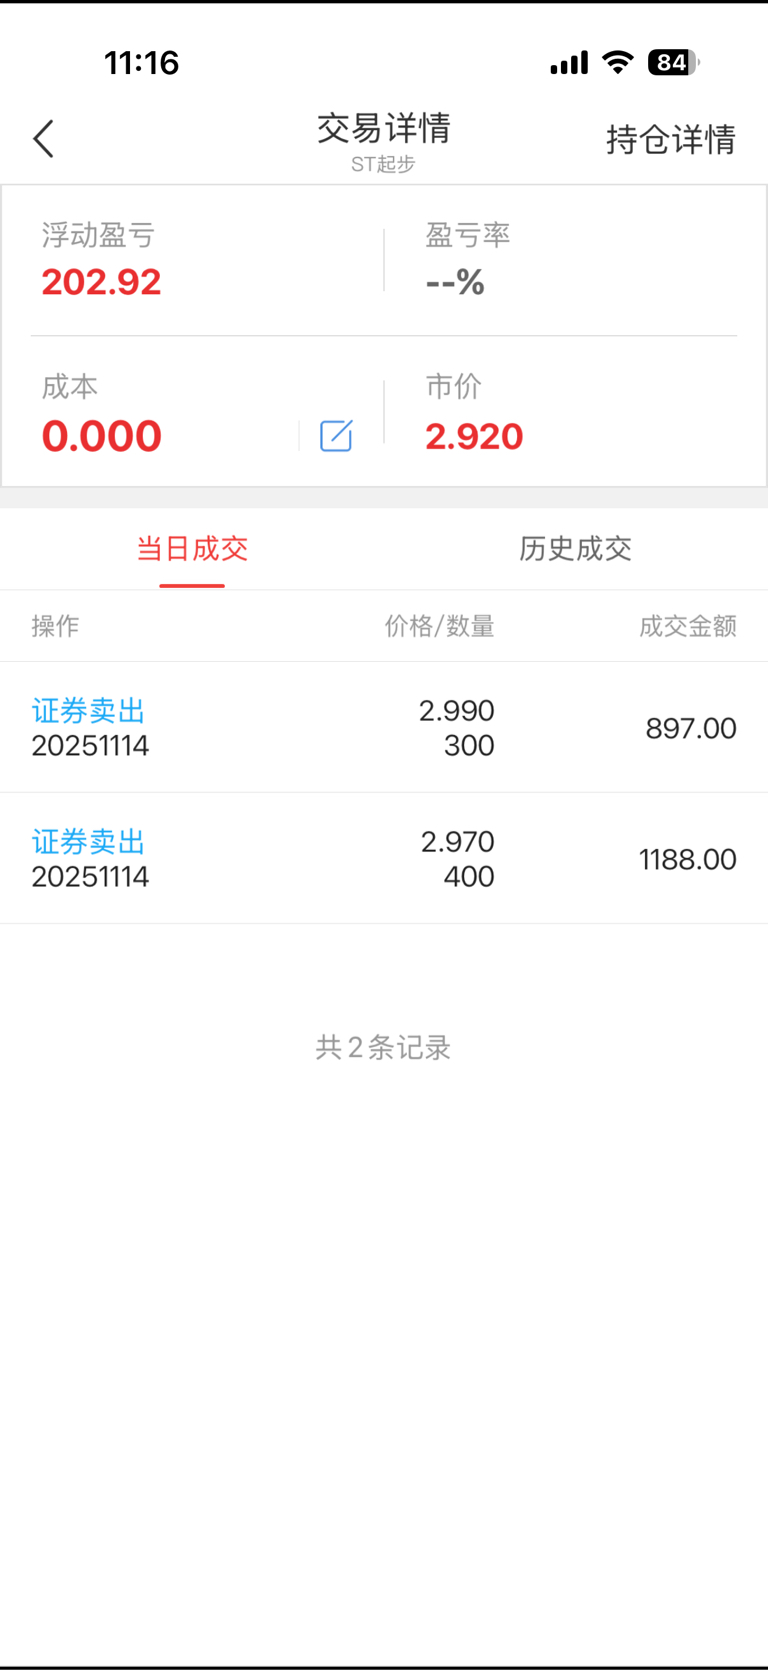Switch to the 历史成交 tab
Image resolution: width=768 pixels, height=1670 pixels.
click(575, 548)
